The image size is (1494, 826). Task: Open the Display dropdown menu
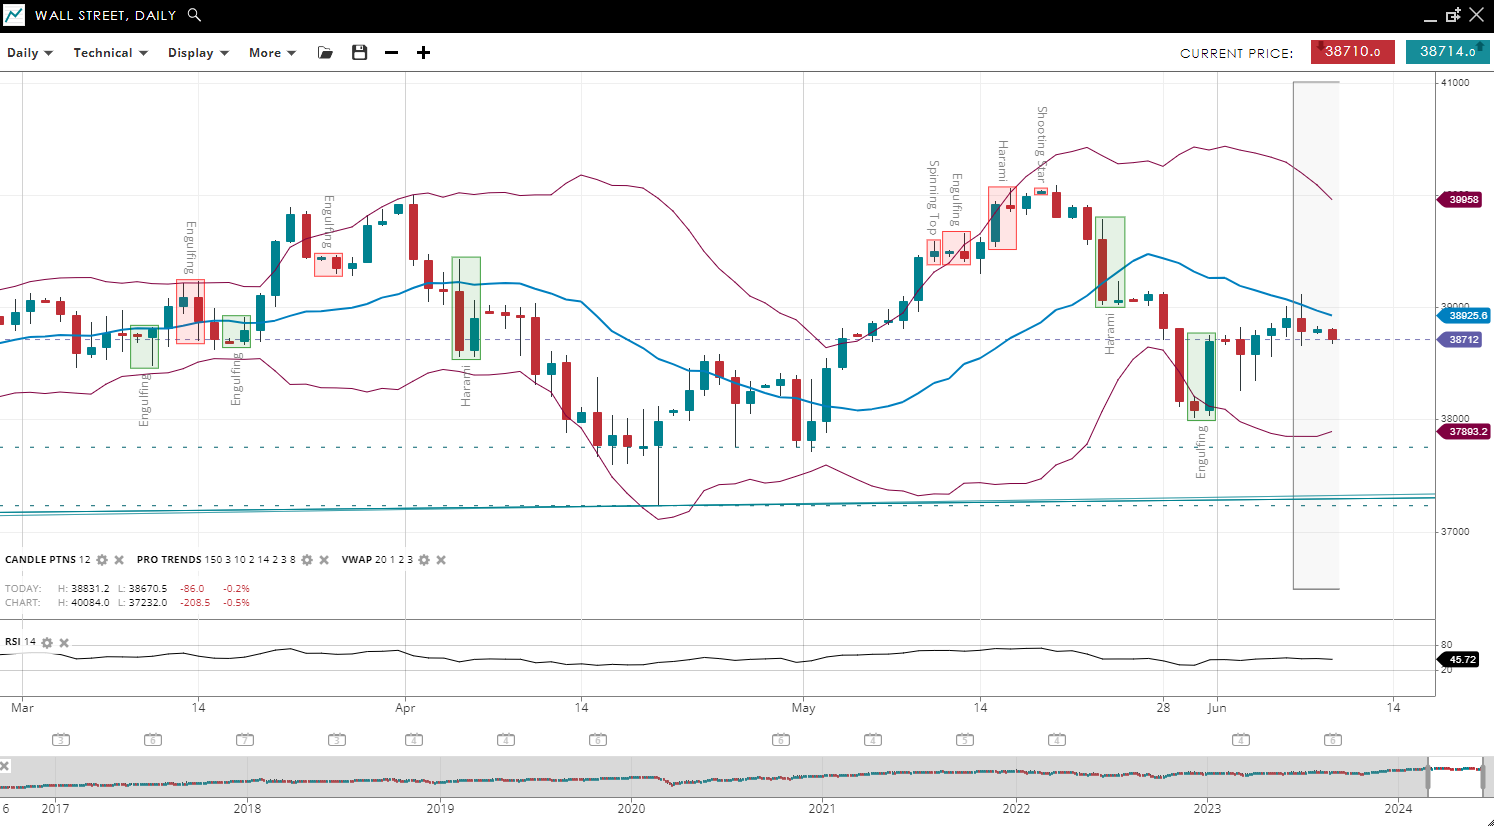(x=198, y=53)
